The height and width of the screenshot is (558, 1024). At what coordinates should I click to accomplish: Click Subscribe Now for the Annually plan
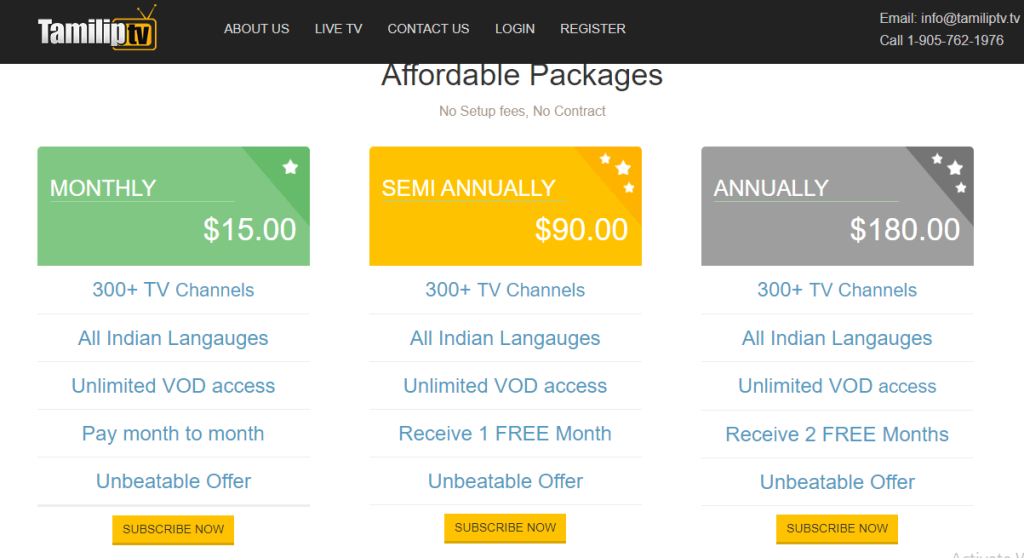[837, 528]
